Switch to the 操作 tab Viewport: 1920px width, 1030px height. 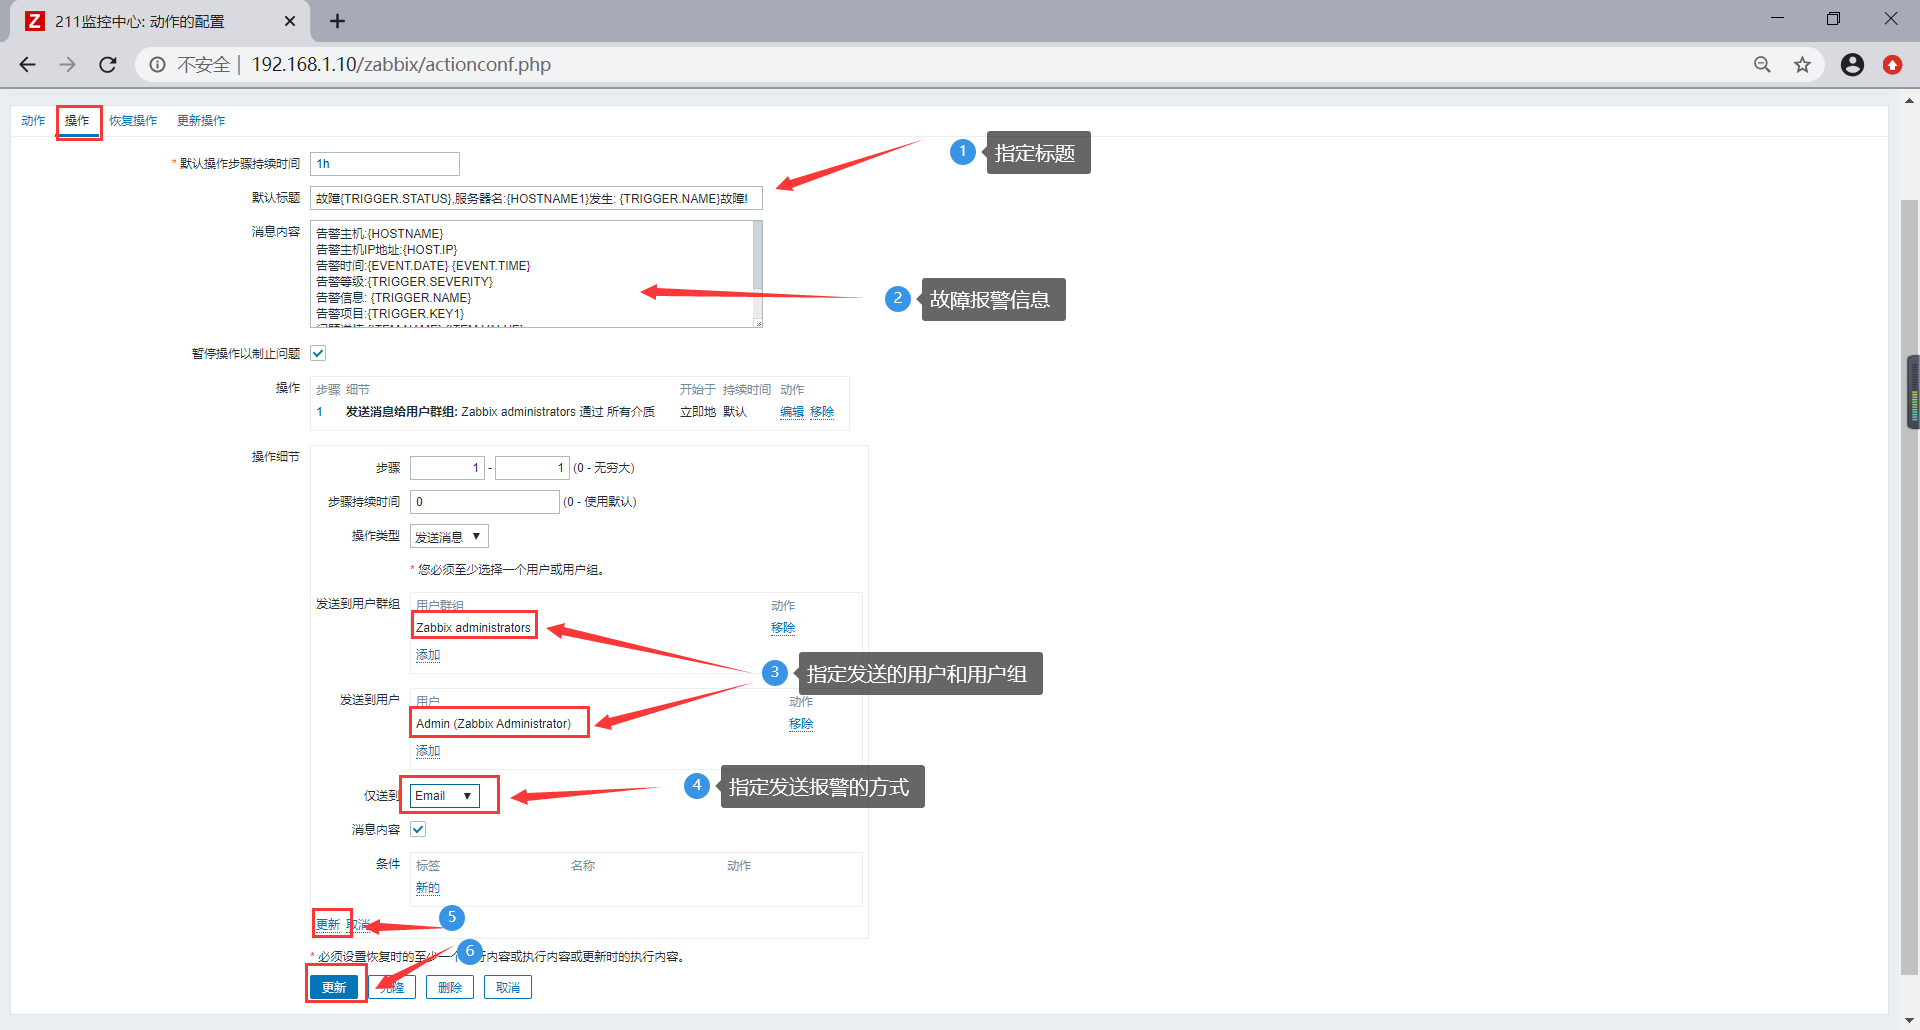[x=77, y=121]
